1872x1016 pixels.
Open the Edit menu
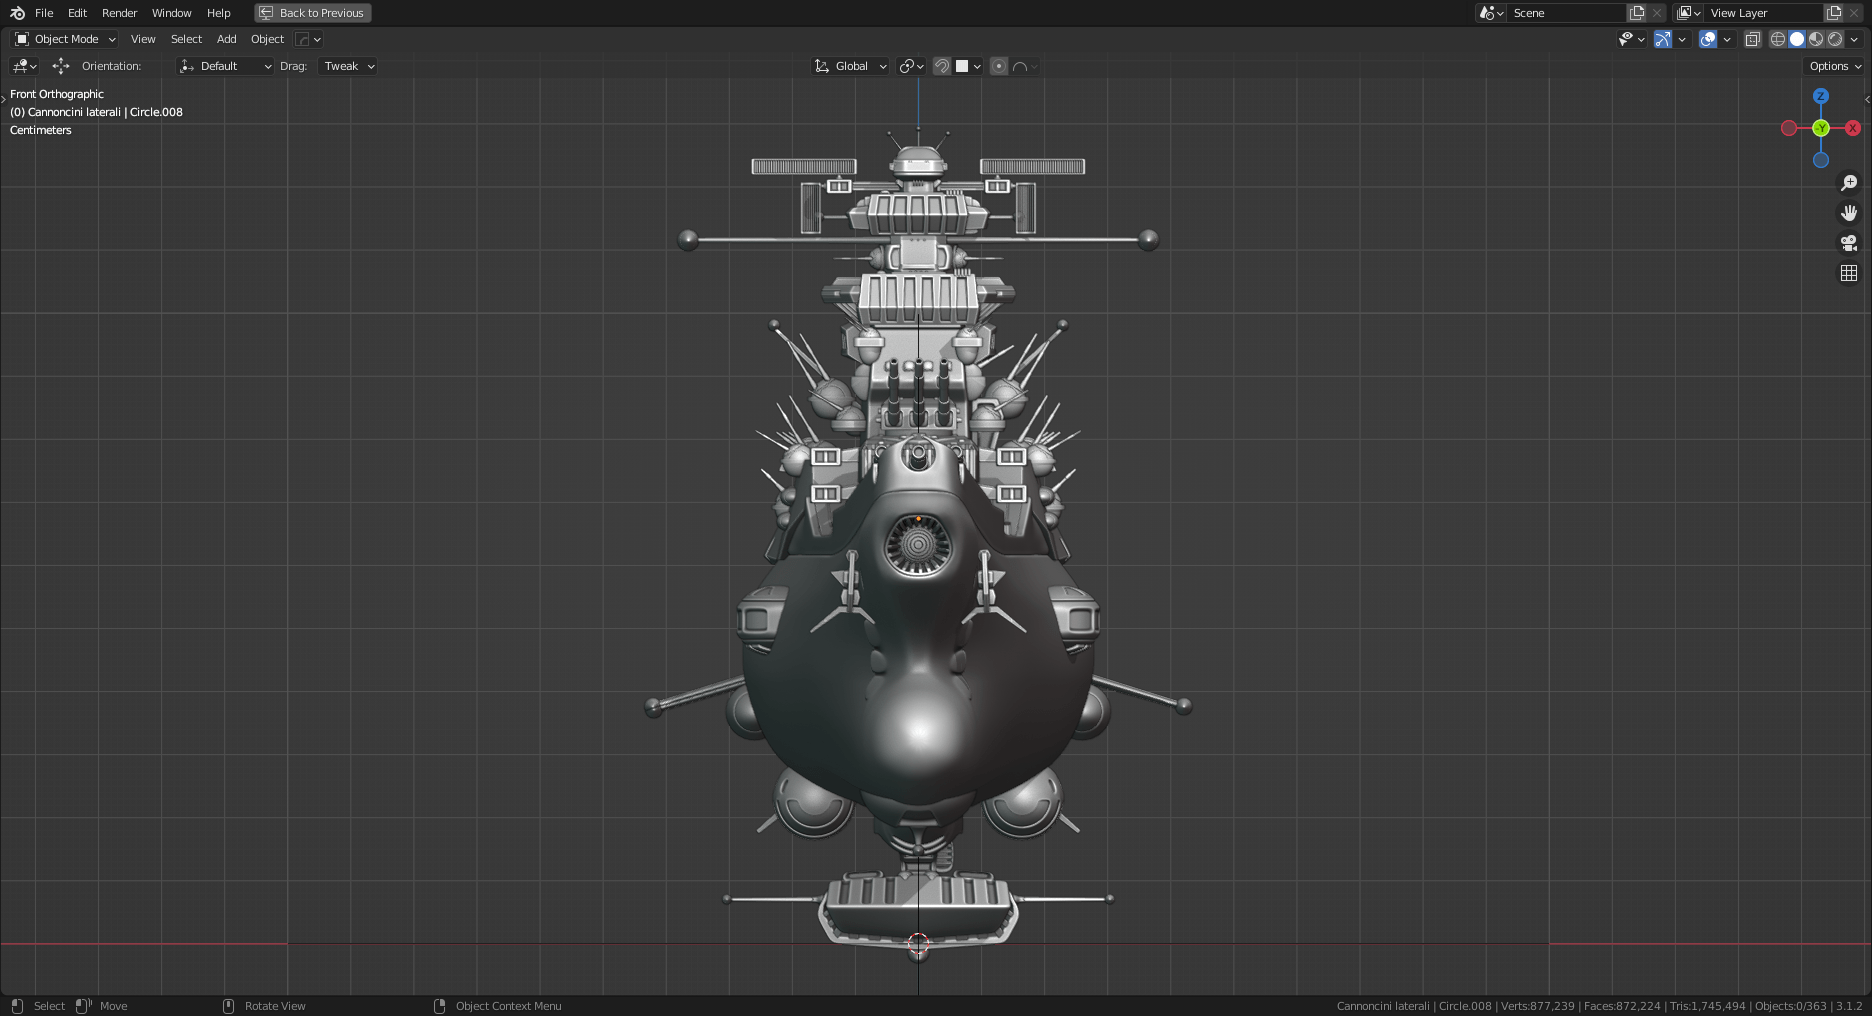(77, 13)
